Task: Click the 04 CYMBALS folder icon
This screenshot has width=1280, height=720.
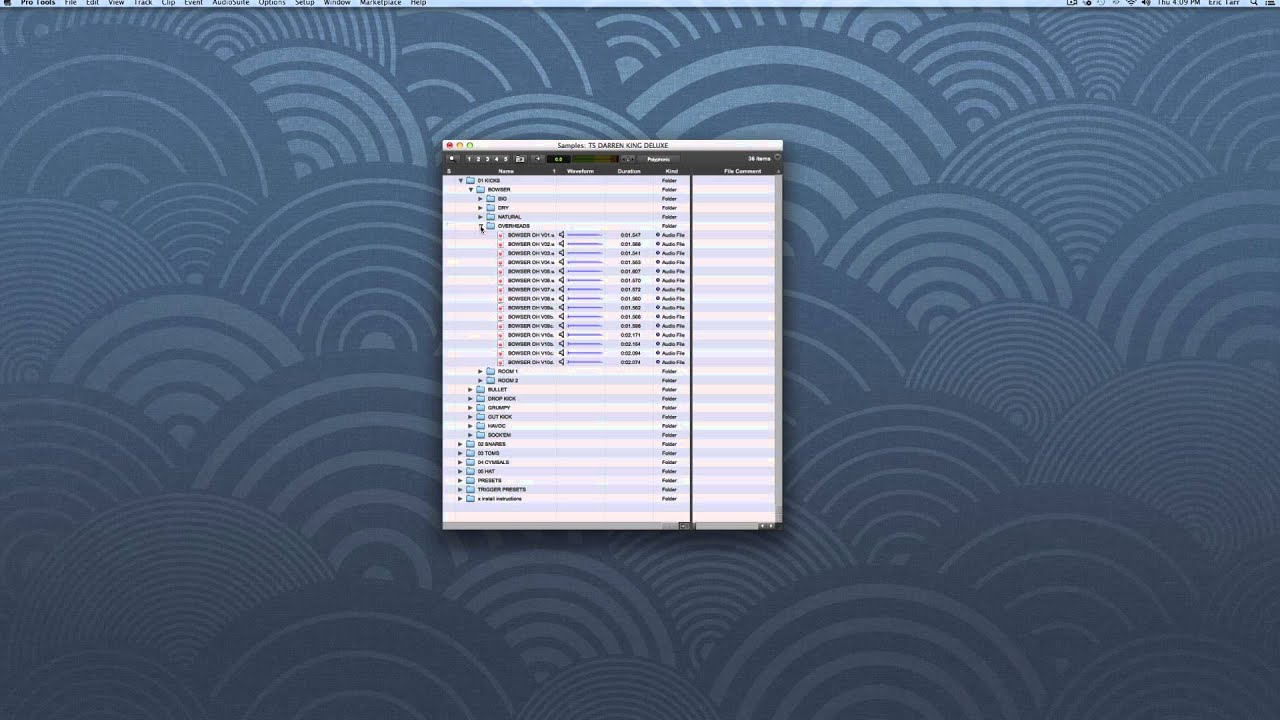Action: tap(470, 462)
